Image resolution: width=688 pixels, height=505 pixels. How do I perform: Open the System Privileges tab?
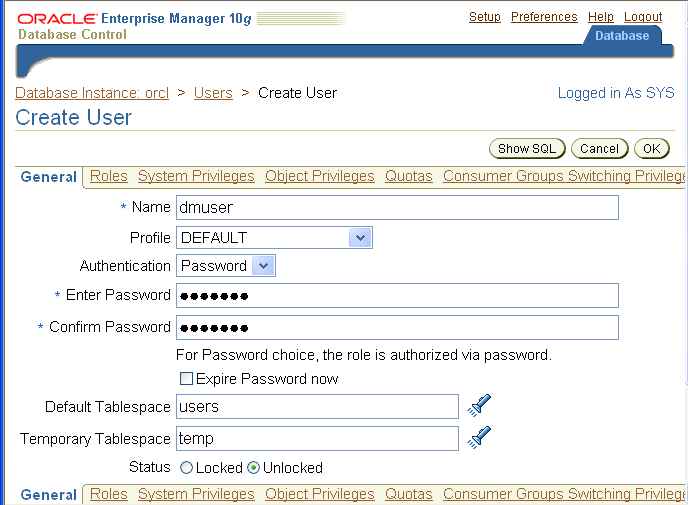[196, 176]
